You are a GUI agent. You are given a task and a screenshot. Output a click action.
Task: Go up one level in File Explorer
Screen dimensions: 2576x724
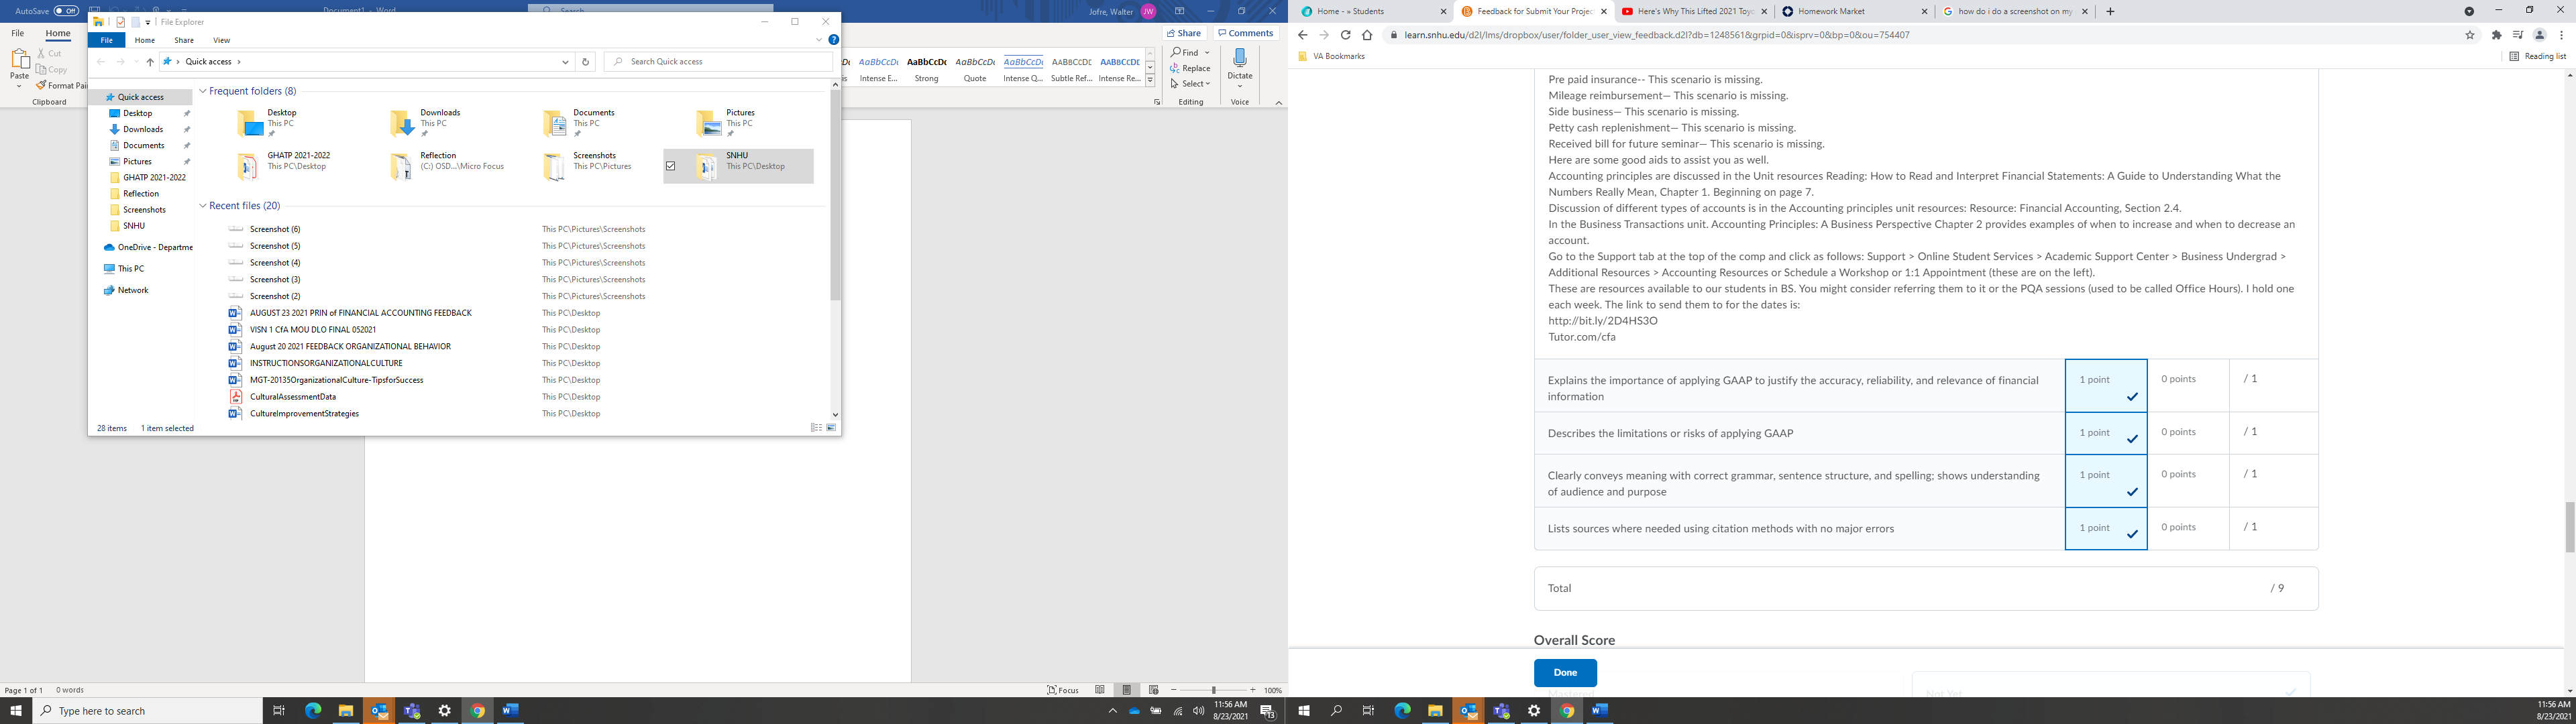[150, 62]
